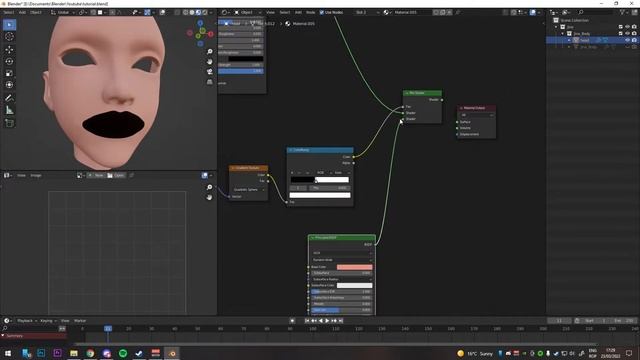640x360 pixels.
Task: Jump to the timeline end frame button
Action: point(341,321)
